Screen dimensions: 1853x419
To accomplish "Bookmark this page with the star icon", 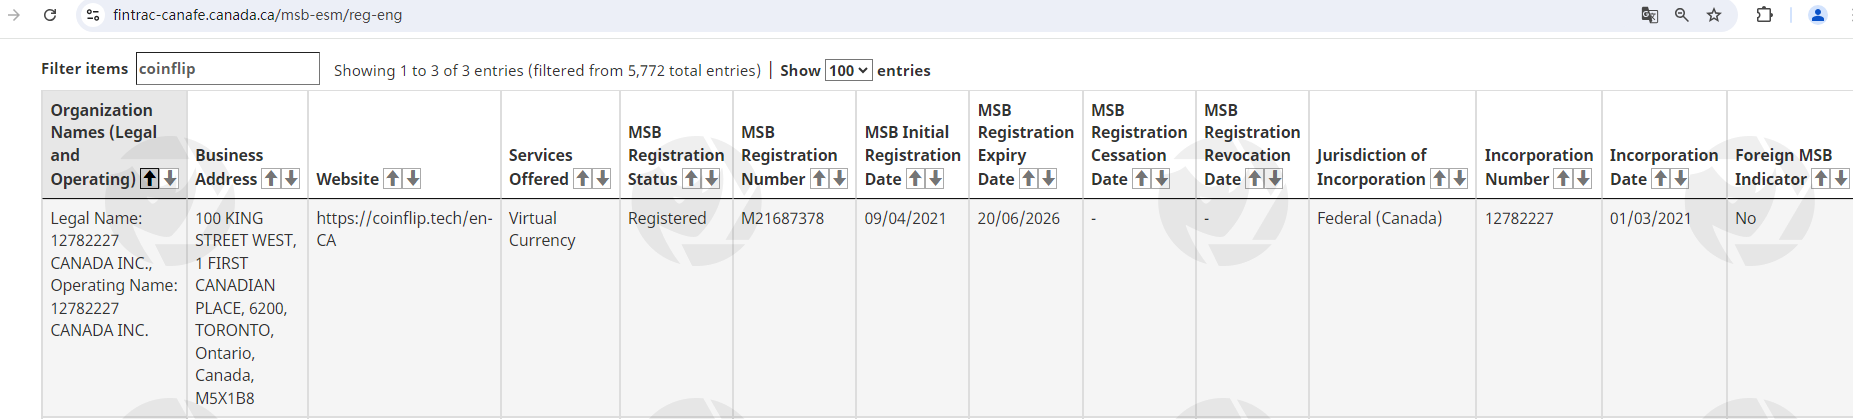I will [1714, 15].
